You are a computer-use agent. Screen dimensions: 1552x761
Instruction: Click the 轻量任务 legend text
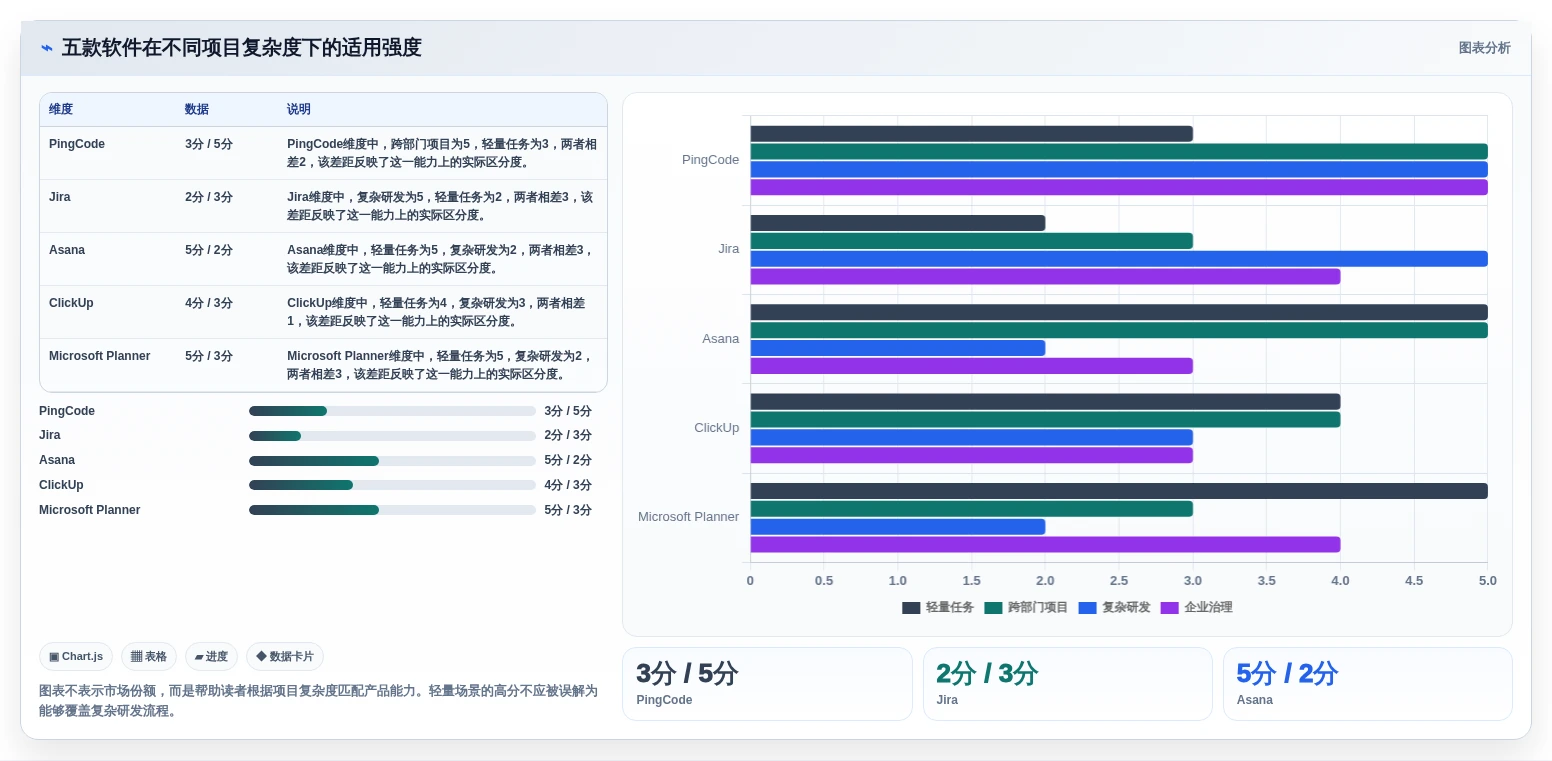tap(949, 607)
